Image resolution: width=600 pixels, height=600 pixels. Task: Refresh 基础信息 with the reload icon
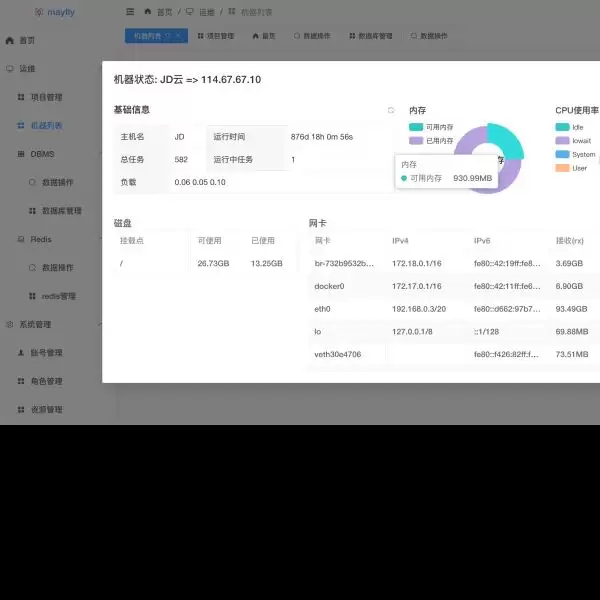(x=391, y=110)
